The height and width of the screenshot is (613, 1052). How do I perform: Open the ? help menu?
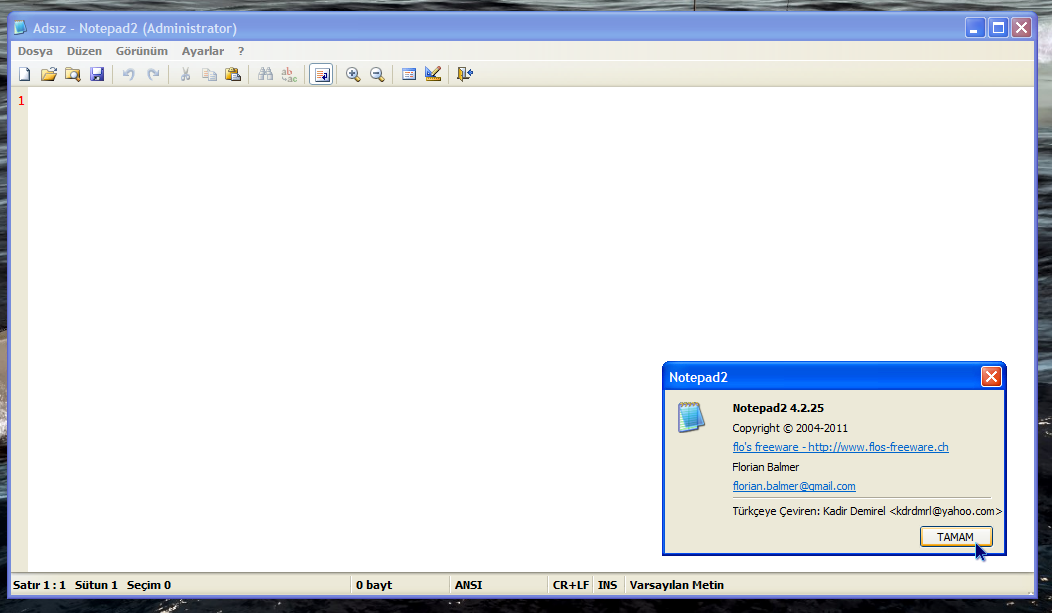(241, 51)
